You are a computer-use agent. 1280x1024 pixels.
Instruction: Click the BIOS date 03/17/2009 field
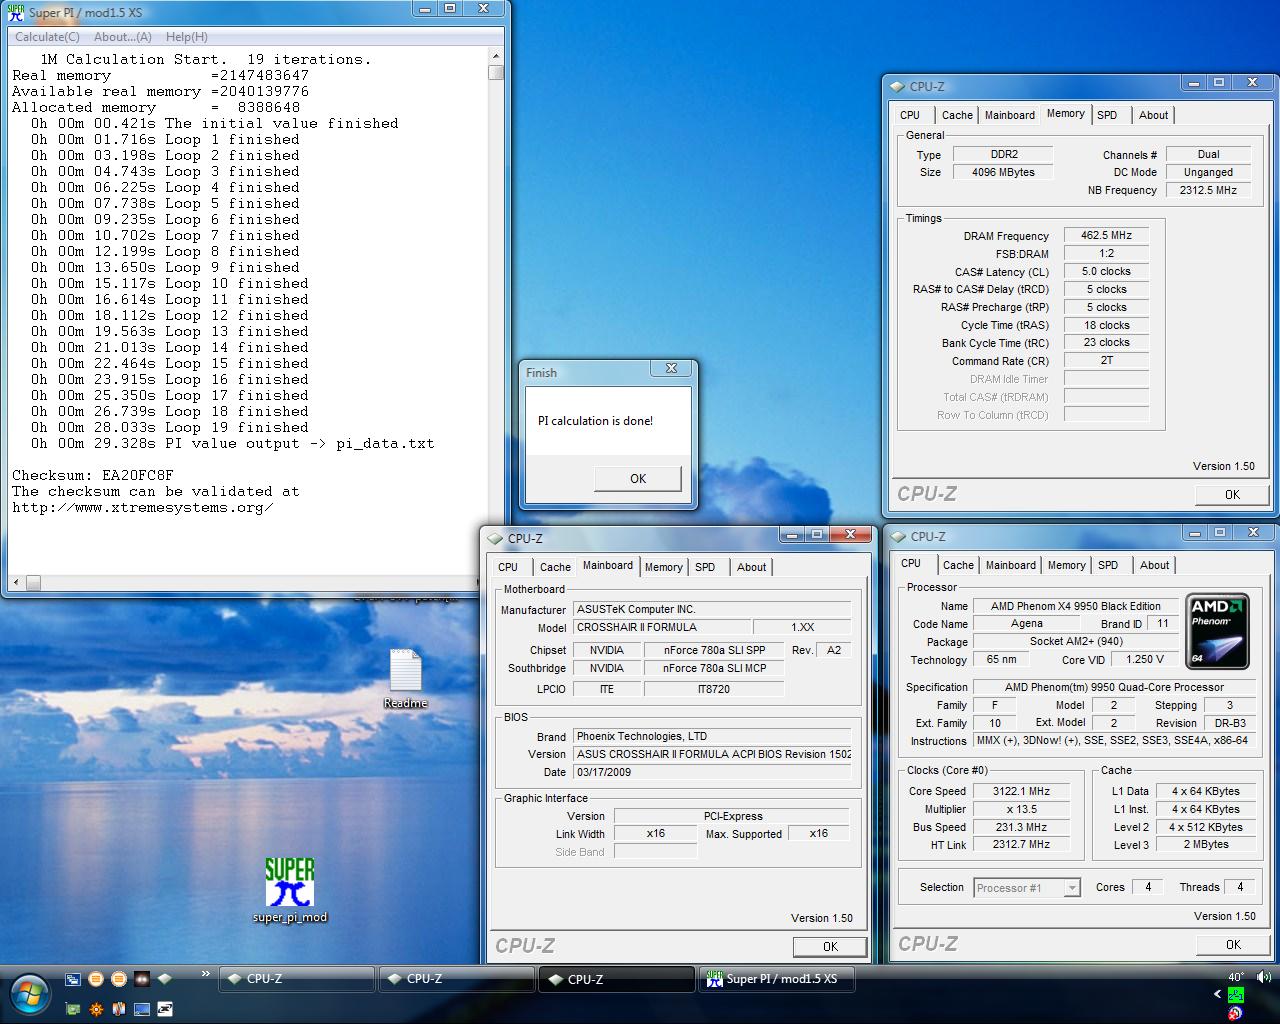click(x=712, y=772)
